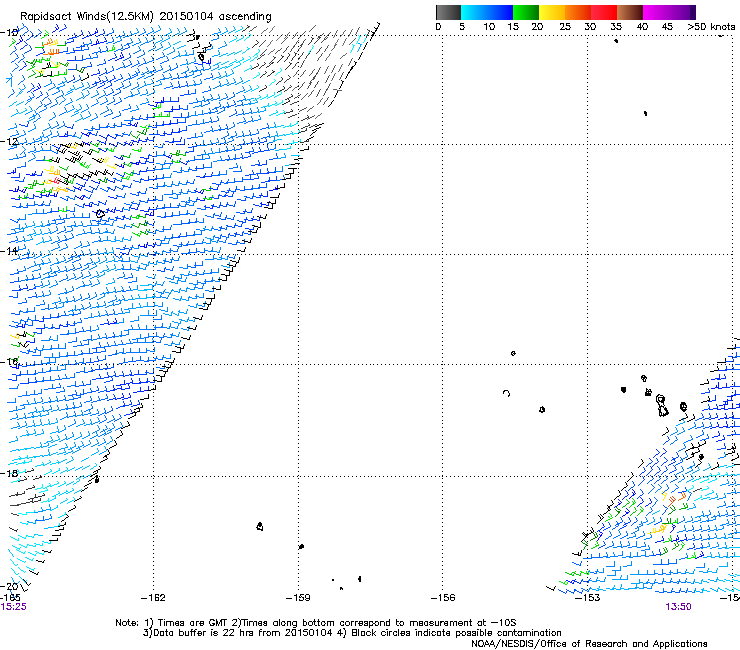The height and width of the screenshot is (650, 740).
Task: Click the latitude label '-12'
Action: click(x=9, y=141)
